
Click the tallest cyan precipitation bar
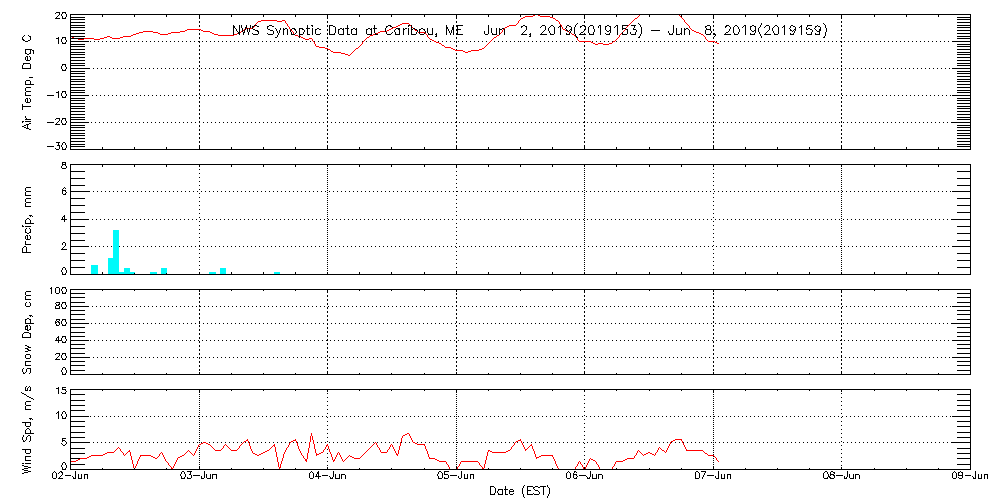[x=116, y=251]
